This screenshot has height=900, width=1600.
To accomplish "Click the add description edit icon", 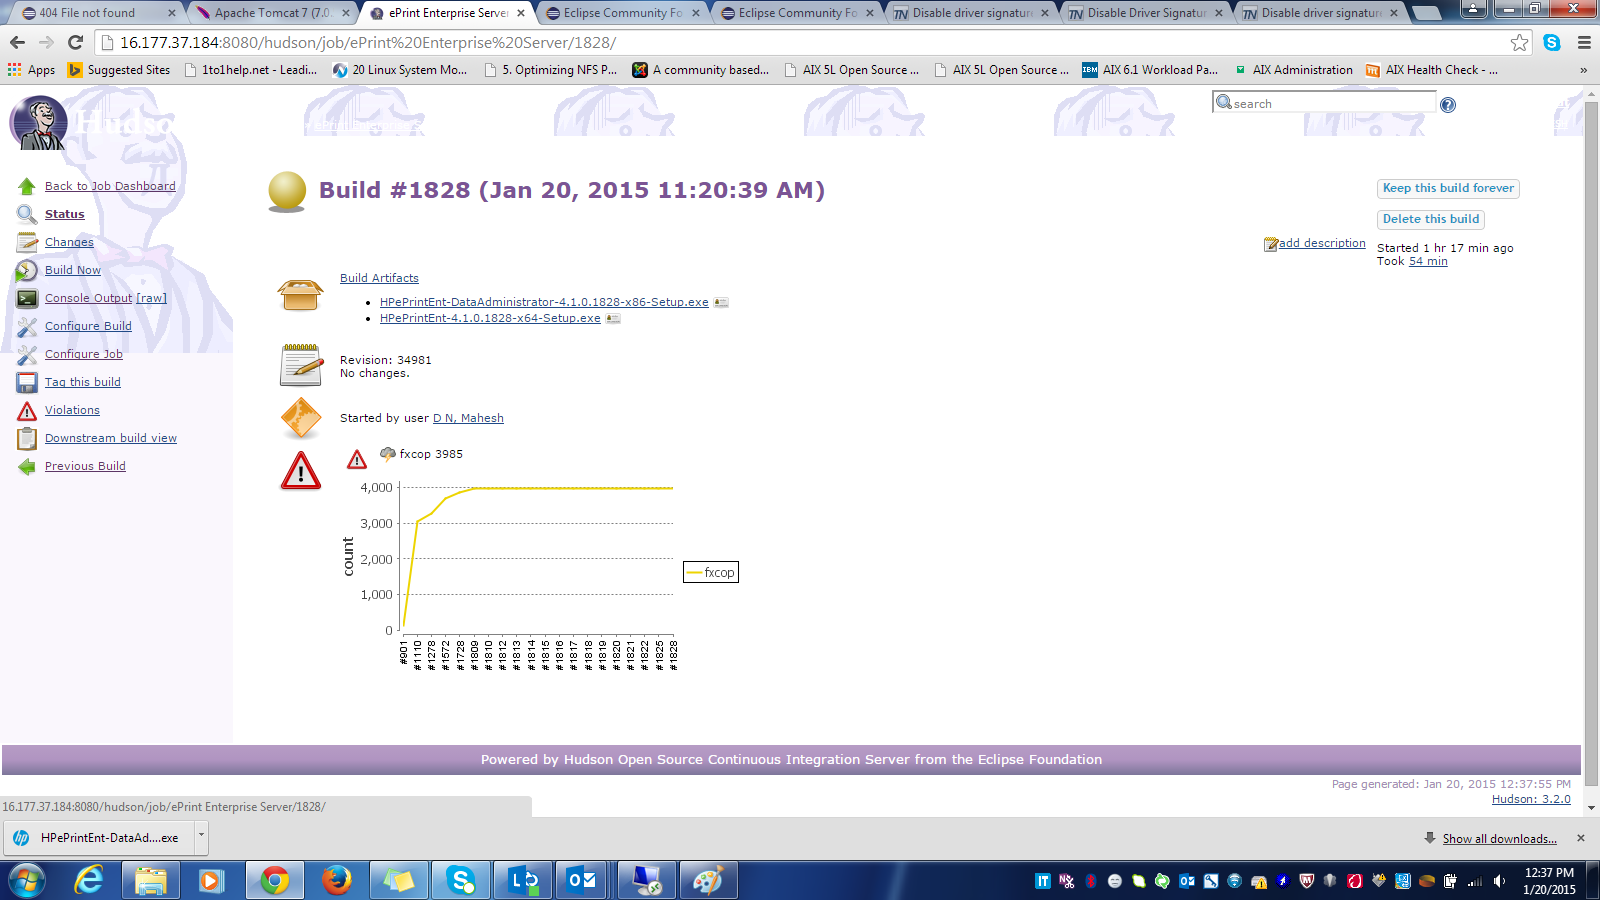I will point(1270,244).
